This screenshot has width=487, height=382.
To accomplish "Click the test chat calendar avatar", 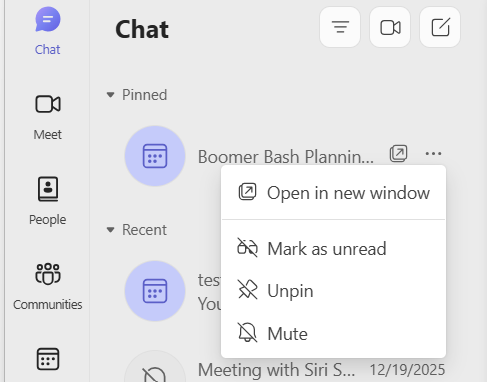I will 155,291.
